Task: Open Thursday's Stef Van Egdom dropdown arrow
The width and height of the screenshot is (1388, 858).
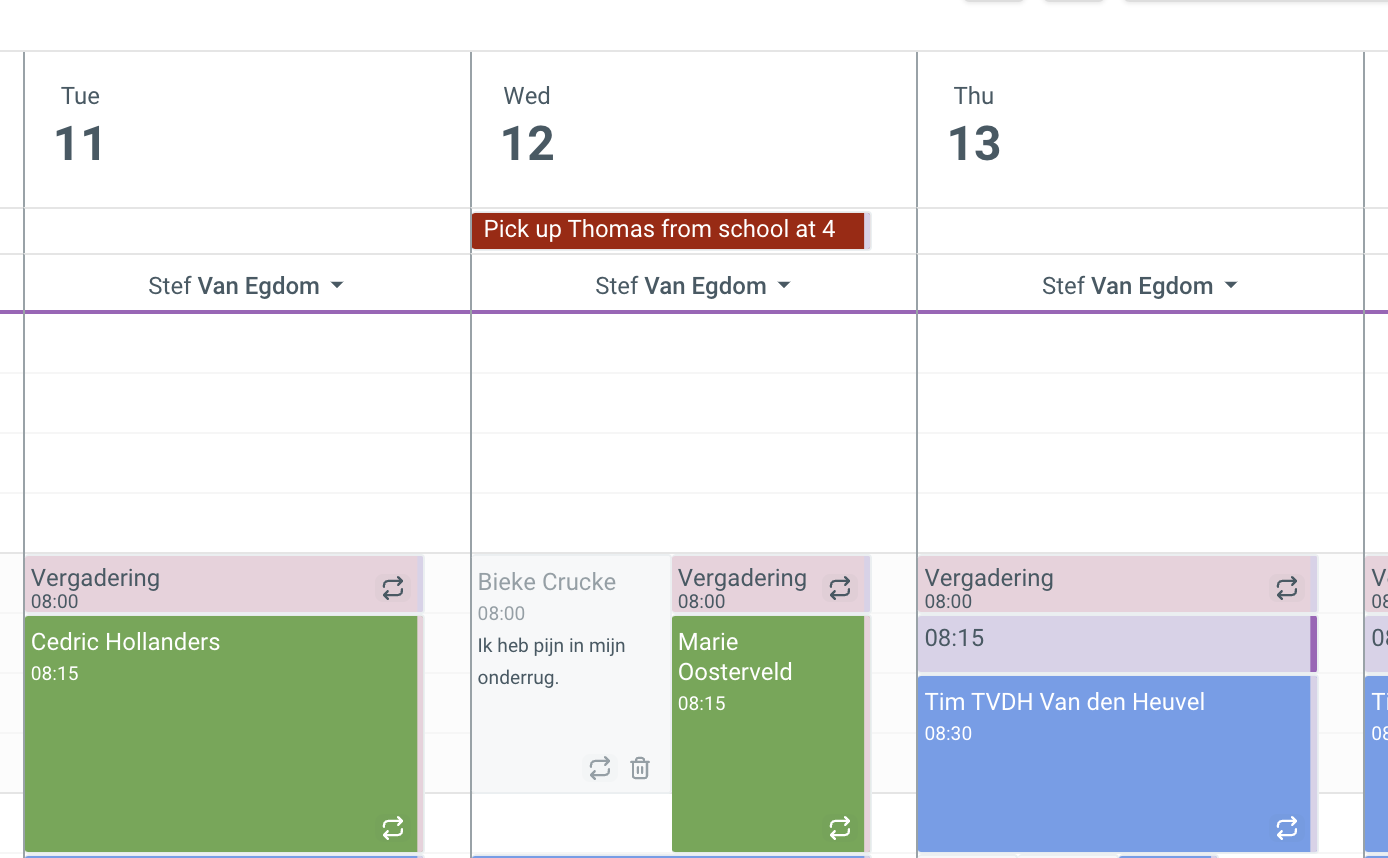Action: 1231,286
